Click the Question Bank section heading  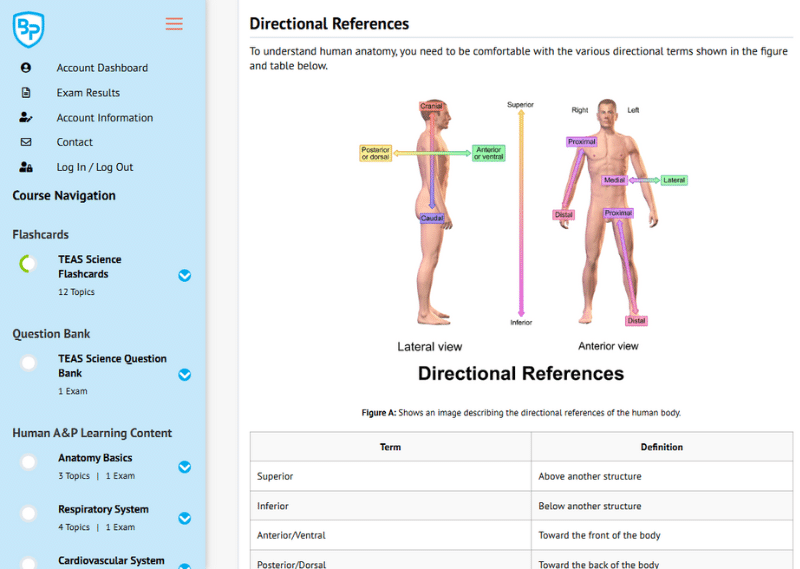click(51, 334)
